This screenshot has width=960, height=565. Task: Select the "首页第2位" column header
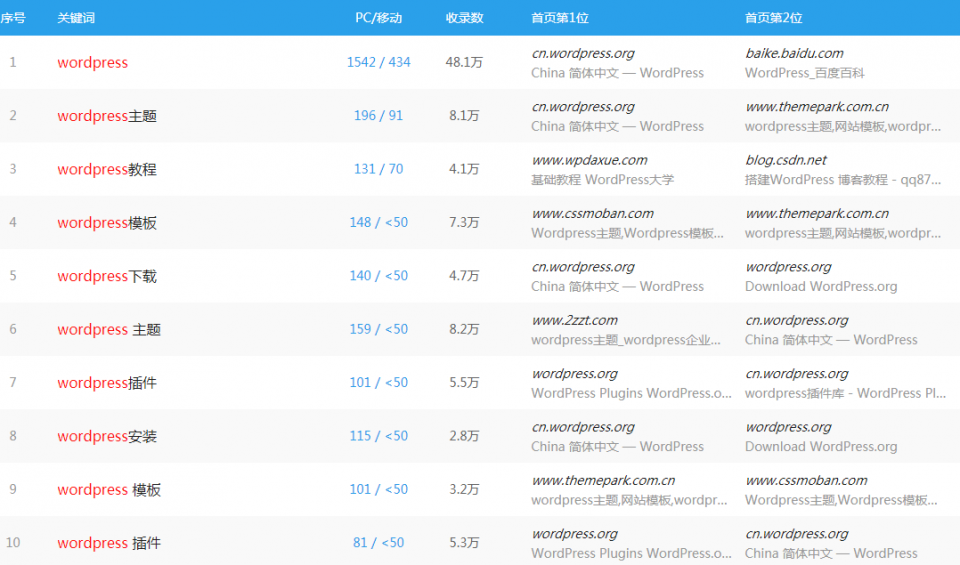774,18
